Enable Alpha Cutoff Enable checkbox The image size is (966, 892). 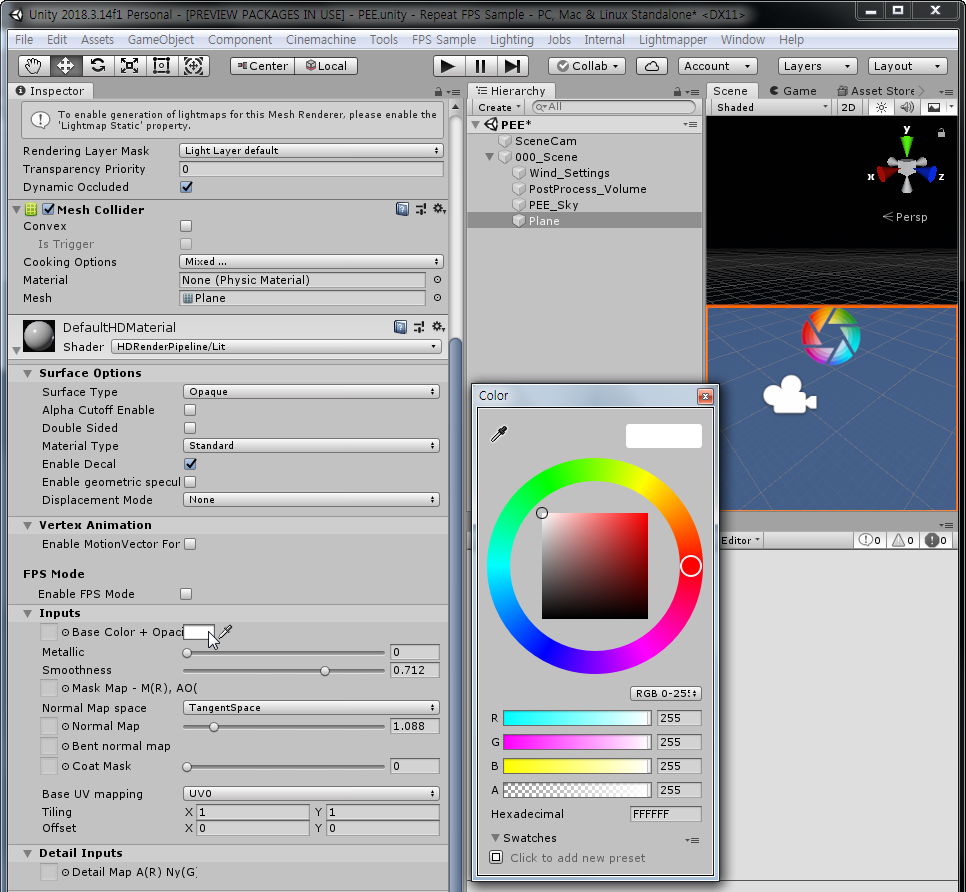click(190, 410)
